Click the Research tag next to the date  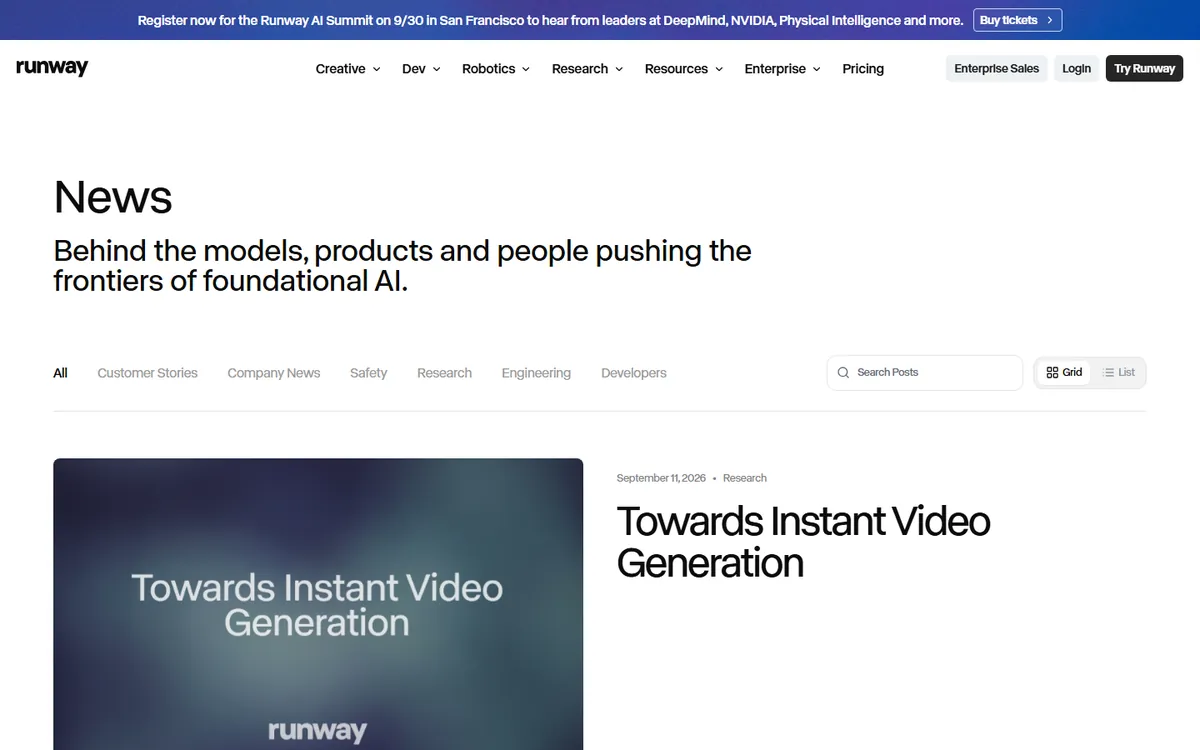click(x=745, y=478)
